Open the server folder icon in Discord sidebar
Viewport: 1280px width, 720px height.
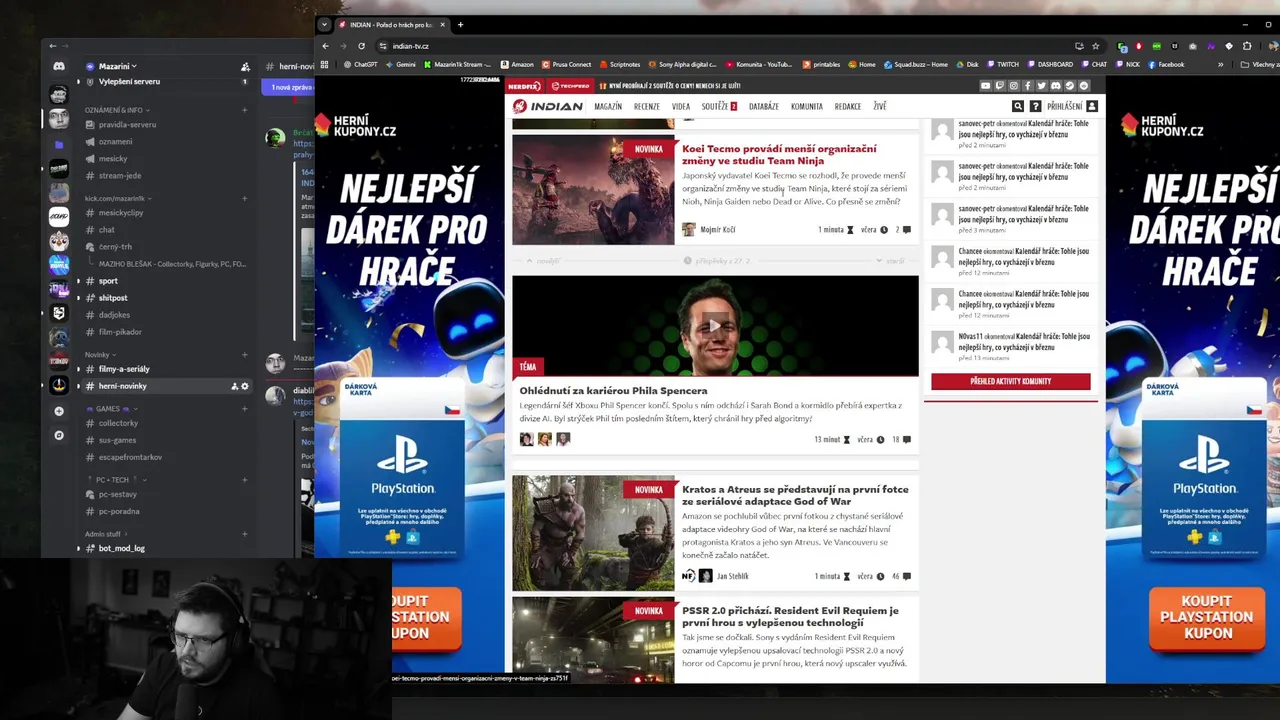pyautogui.click(x=59, y=144)
